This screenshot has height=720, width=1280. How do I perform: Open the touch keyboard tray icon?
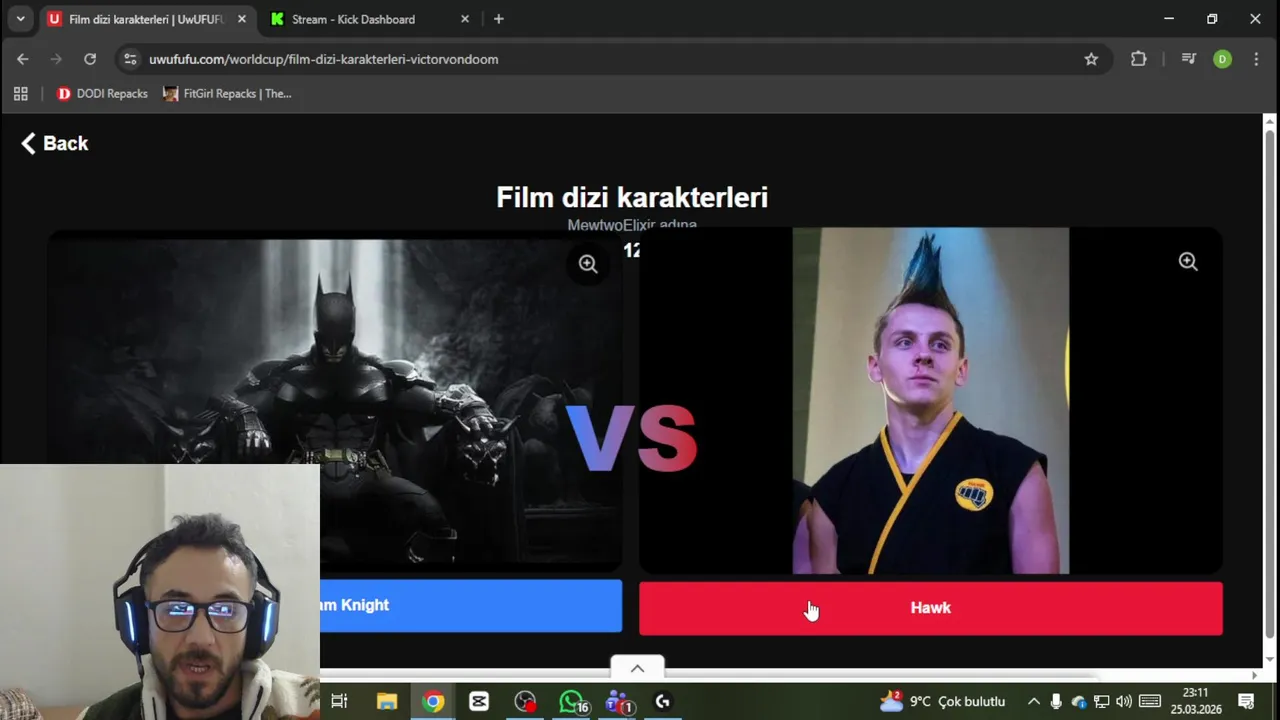click(1150, 701)
